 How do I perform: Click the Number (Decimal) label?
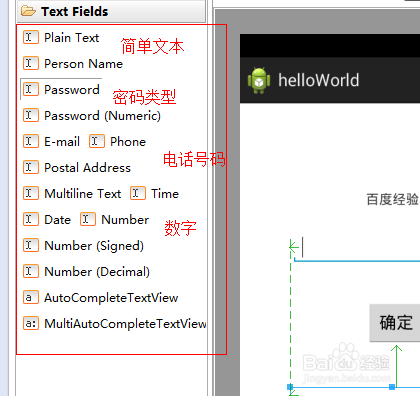(97, 272)
